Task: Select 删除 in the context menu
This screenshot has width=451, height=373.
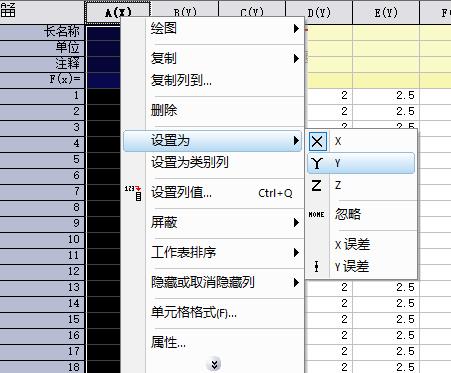Action: click(213, 110)
